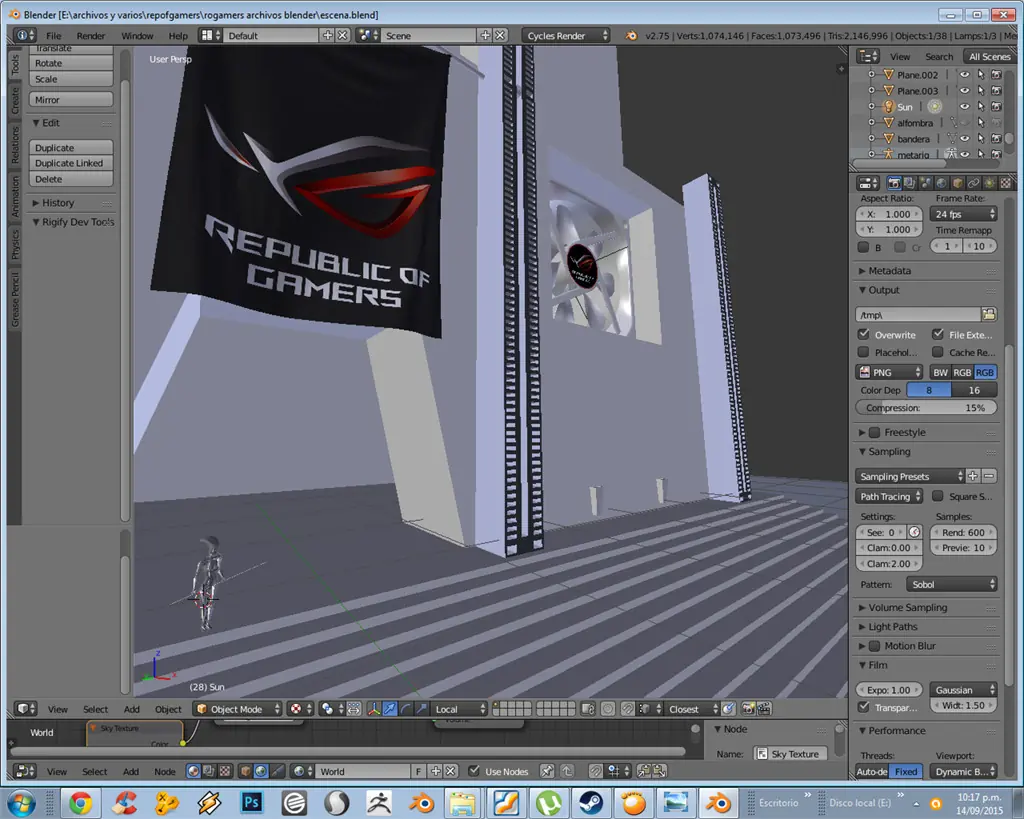Open the Texture properties tab (checker icon)

coord(1006,183)
